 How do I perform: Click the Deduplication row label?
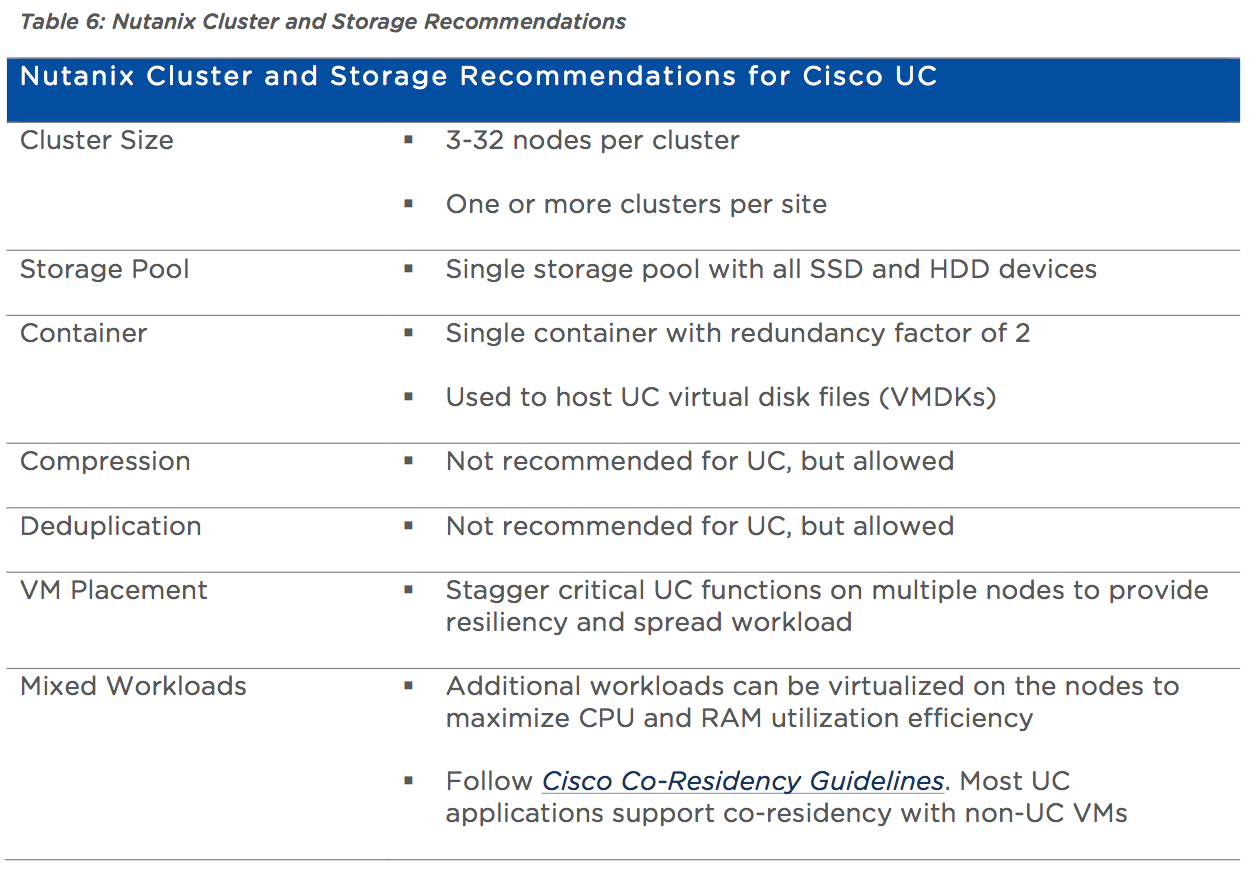coord(111,526)
